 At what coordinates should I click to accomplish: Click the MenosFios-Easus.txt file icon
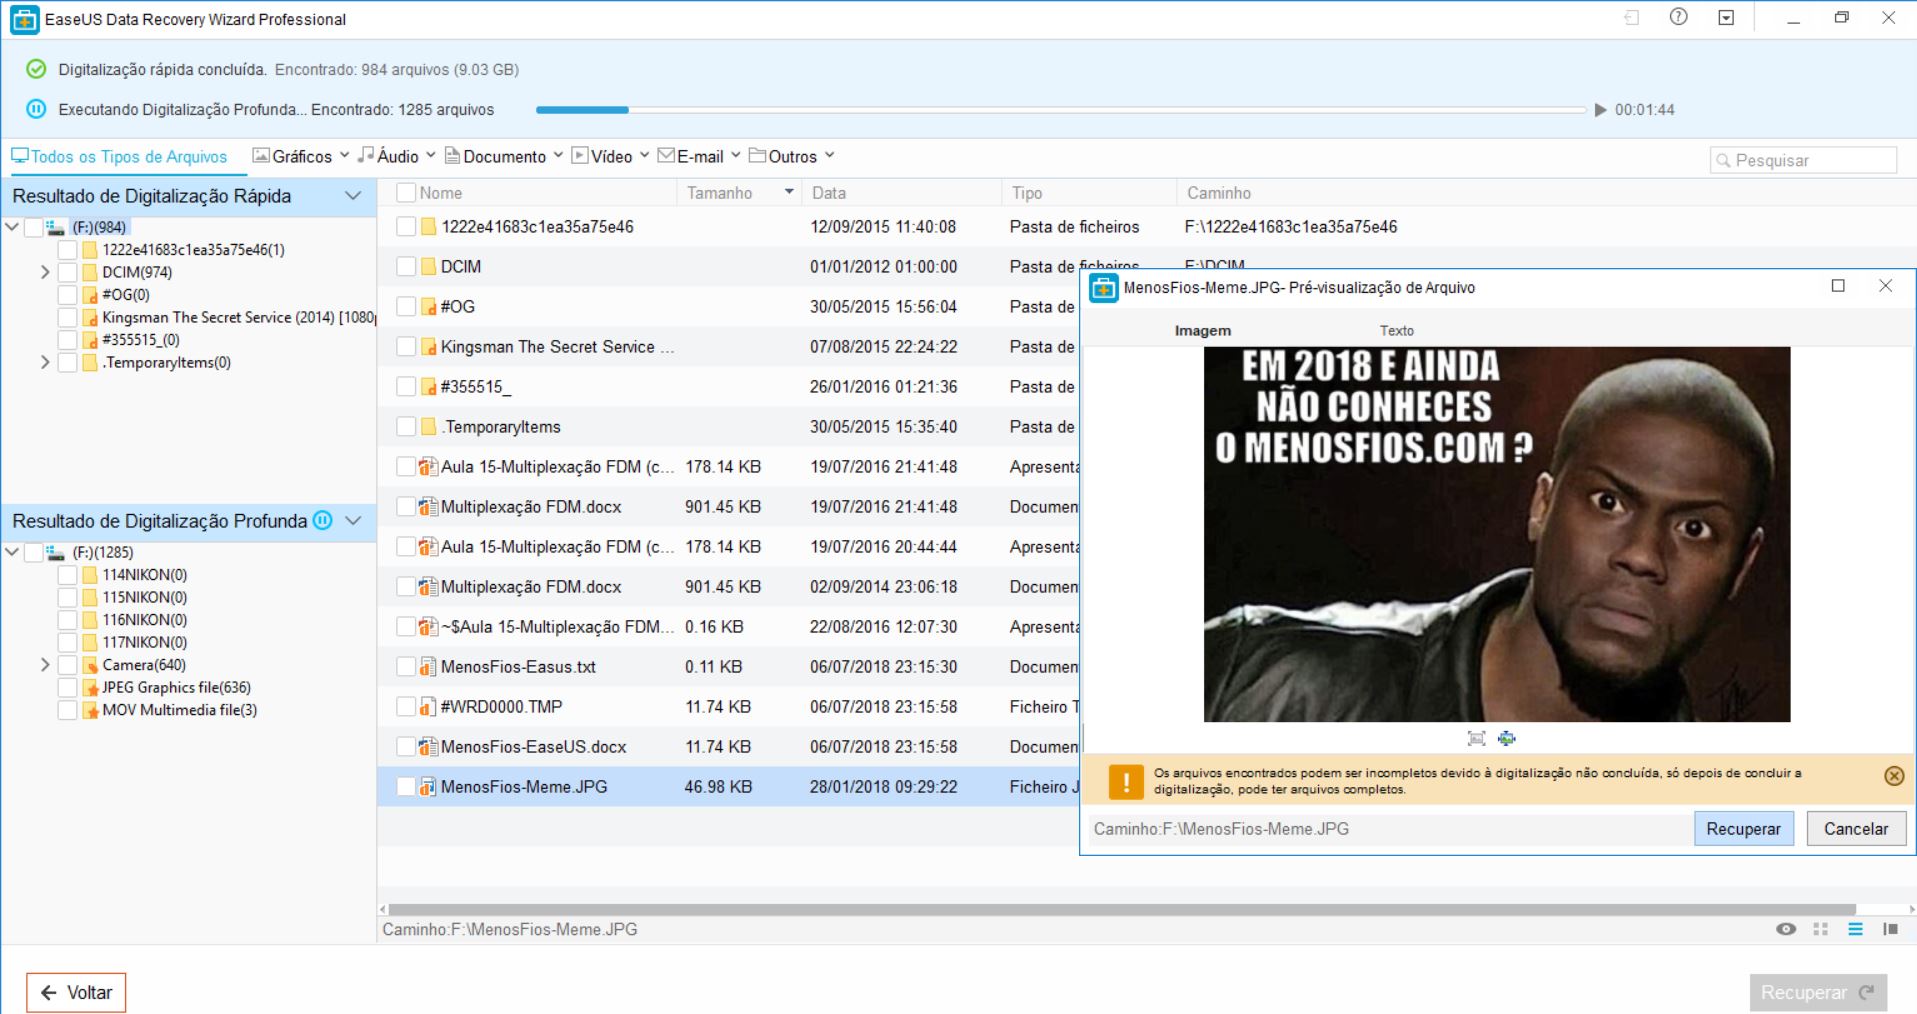[x=428, y=667]
